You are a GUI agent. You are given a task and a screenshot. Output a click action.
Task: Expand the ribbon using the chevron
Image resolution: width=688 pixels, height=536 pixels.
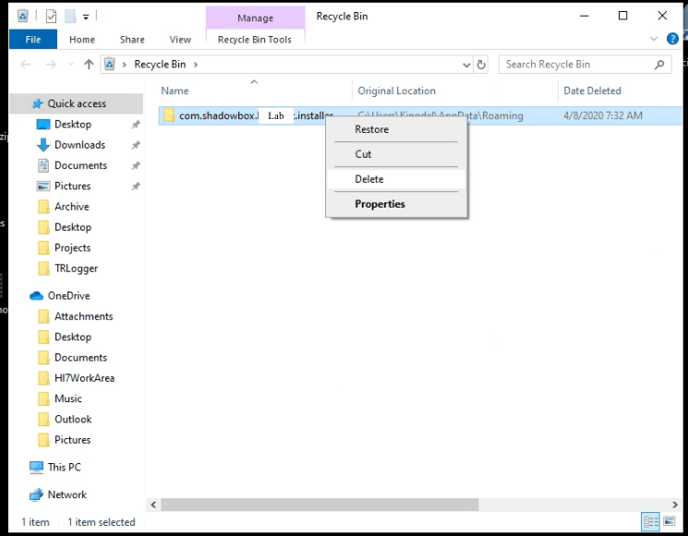coord(656,40)
